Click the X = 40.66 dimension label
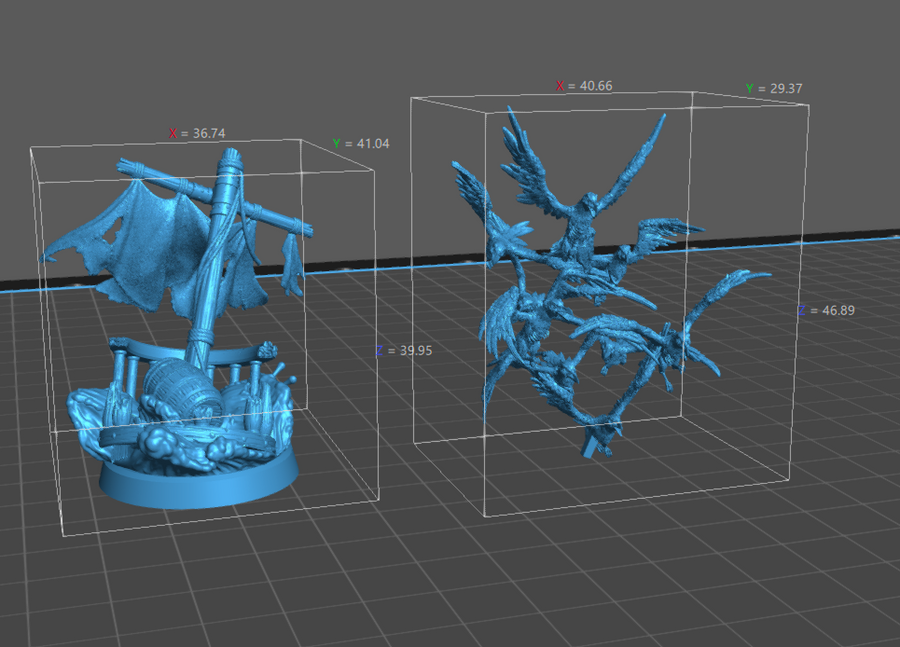Viewport: 900px width, 647px height. pos(584,86)
